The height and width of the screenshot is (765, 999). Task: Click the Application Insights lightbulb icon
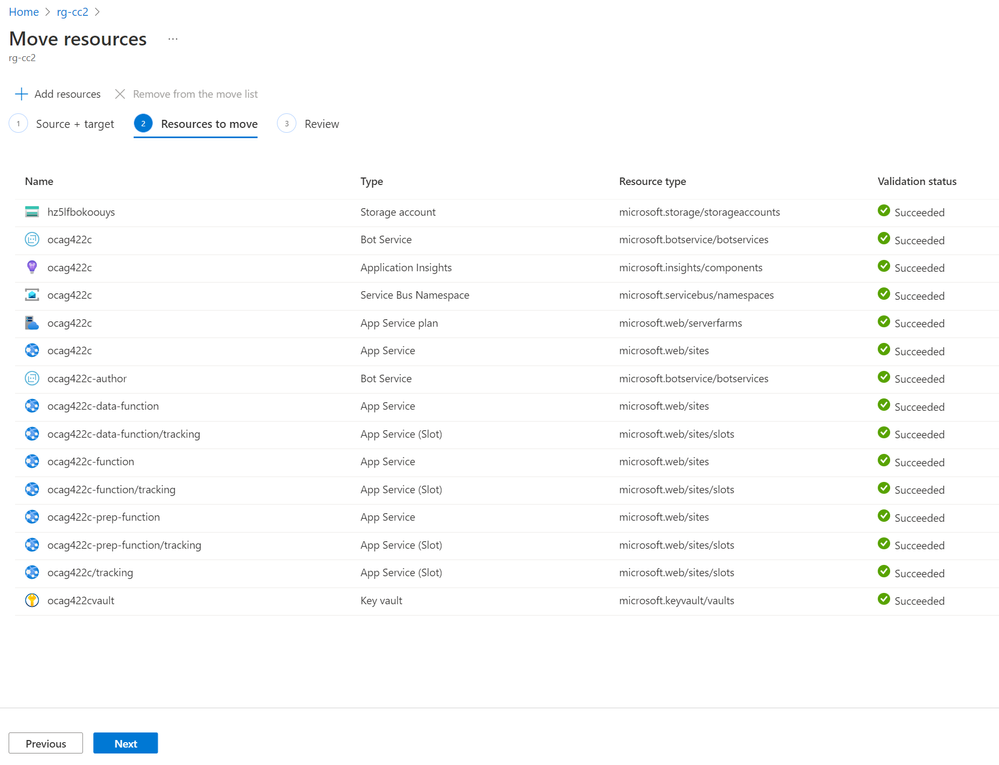point(32,267)
